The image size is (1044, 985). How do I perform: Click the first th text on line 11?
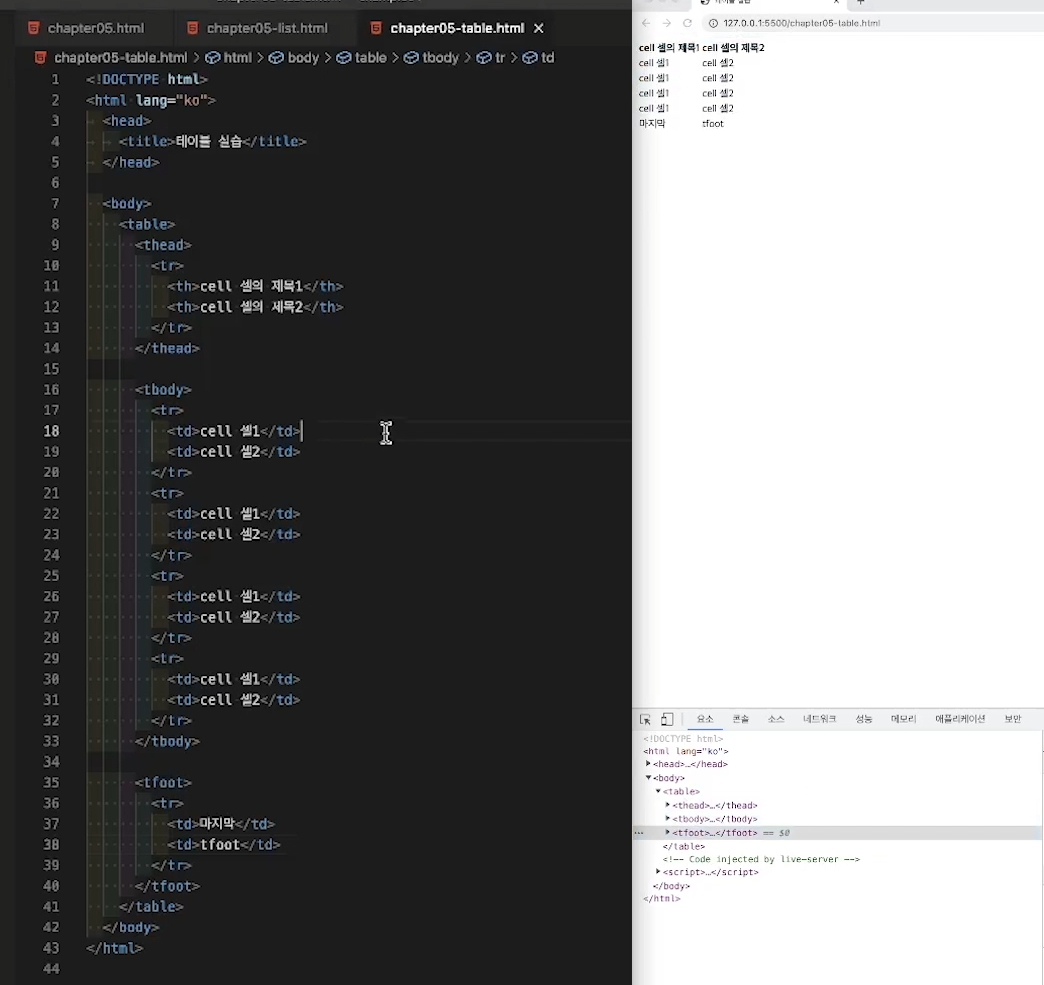click(252, 286)
